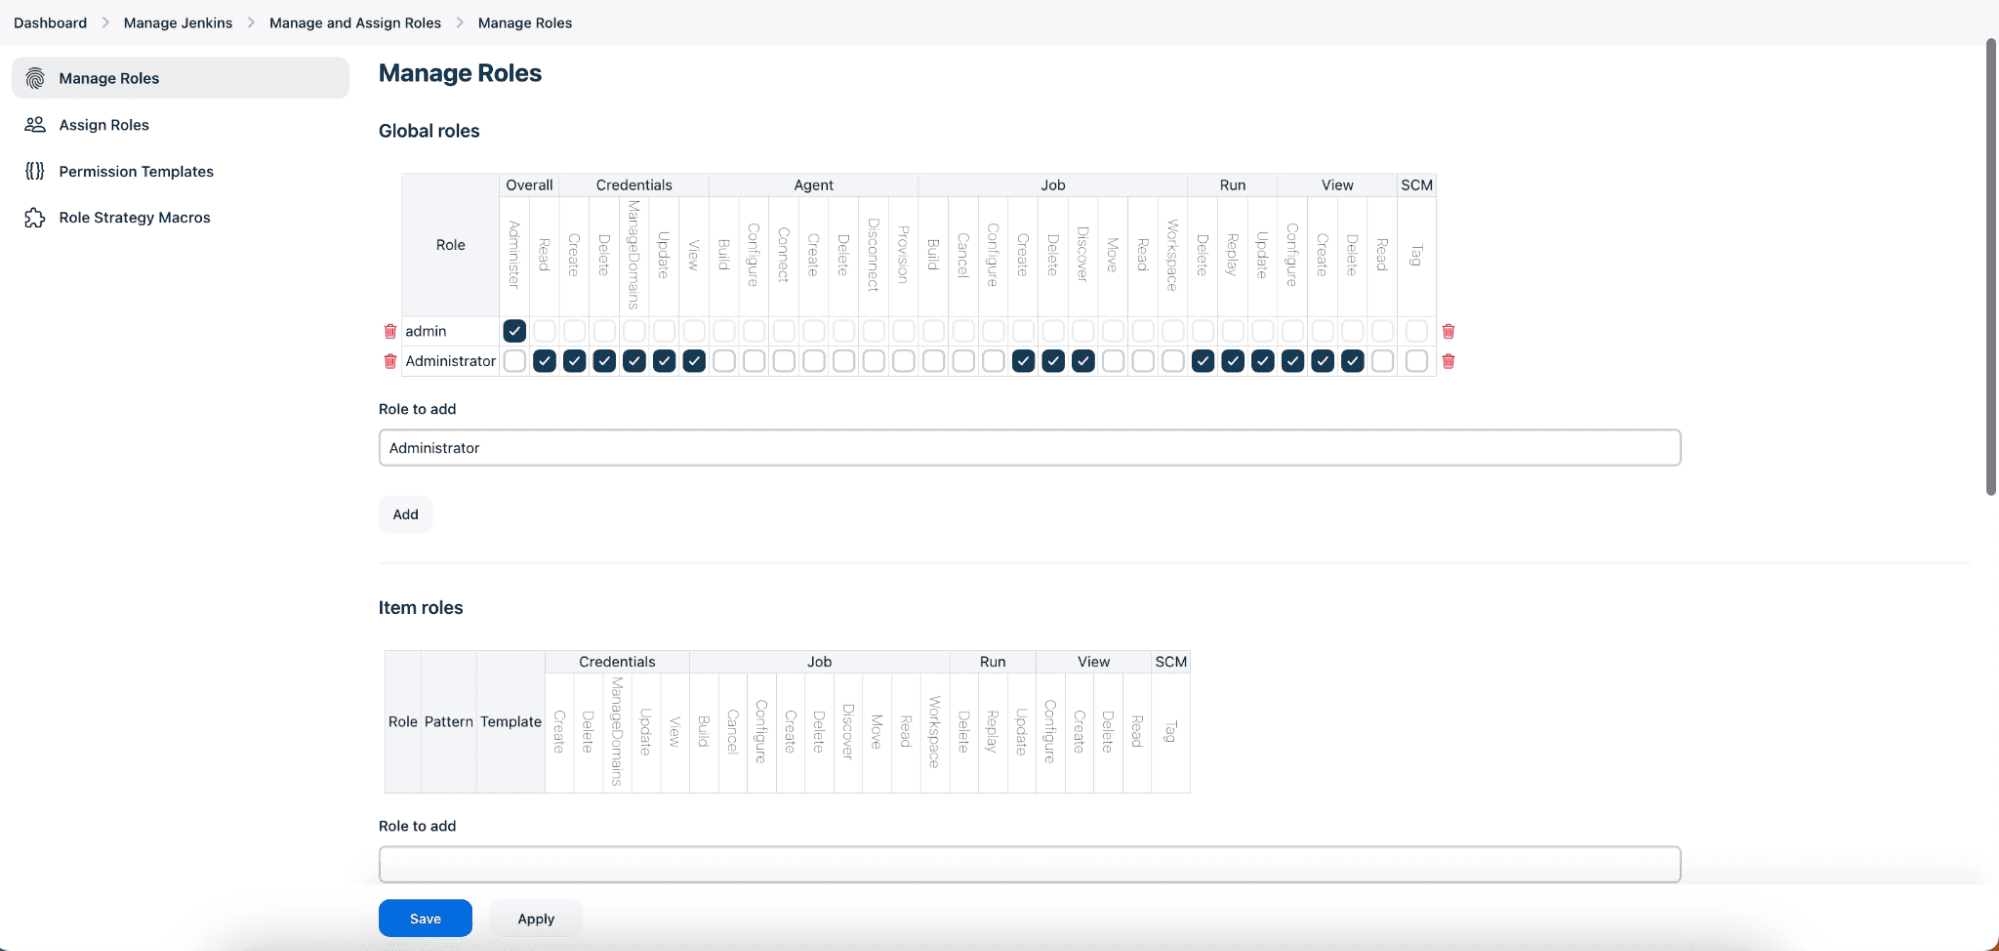Screen dimensions: 1999x951
Task: Uncheck Overall Read for Administrator role
Action: coord(544,361)
